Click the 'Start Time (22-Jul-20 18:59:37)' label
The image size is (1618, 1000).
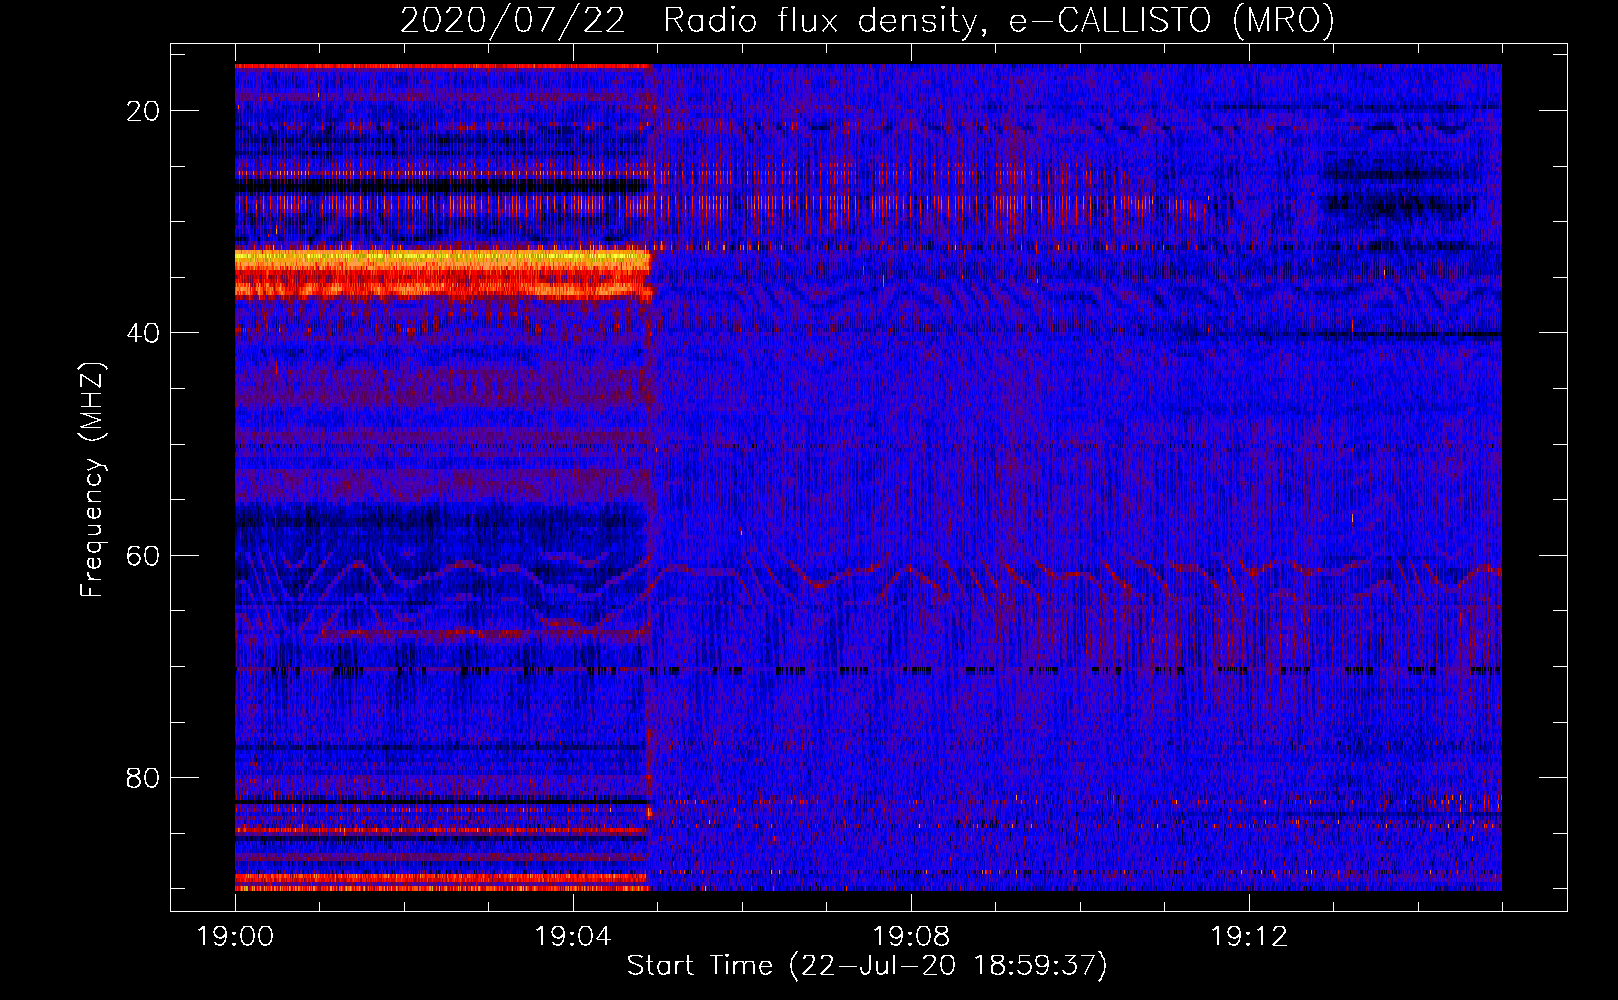pyautogui.click(x=867, y=966)
